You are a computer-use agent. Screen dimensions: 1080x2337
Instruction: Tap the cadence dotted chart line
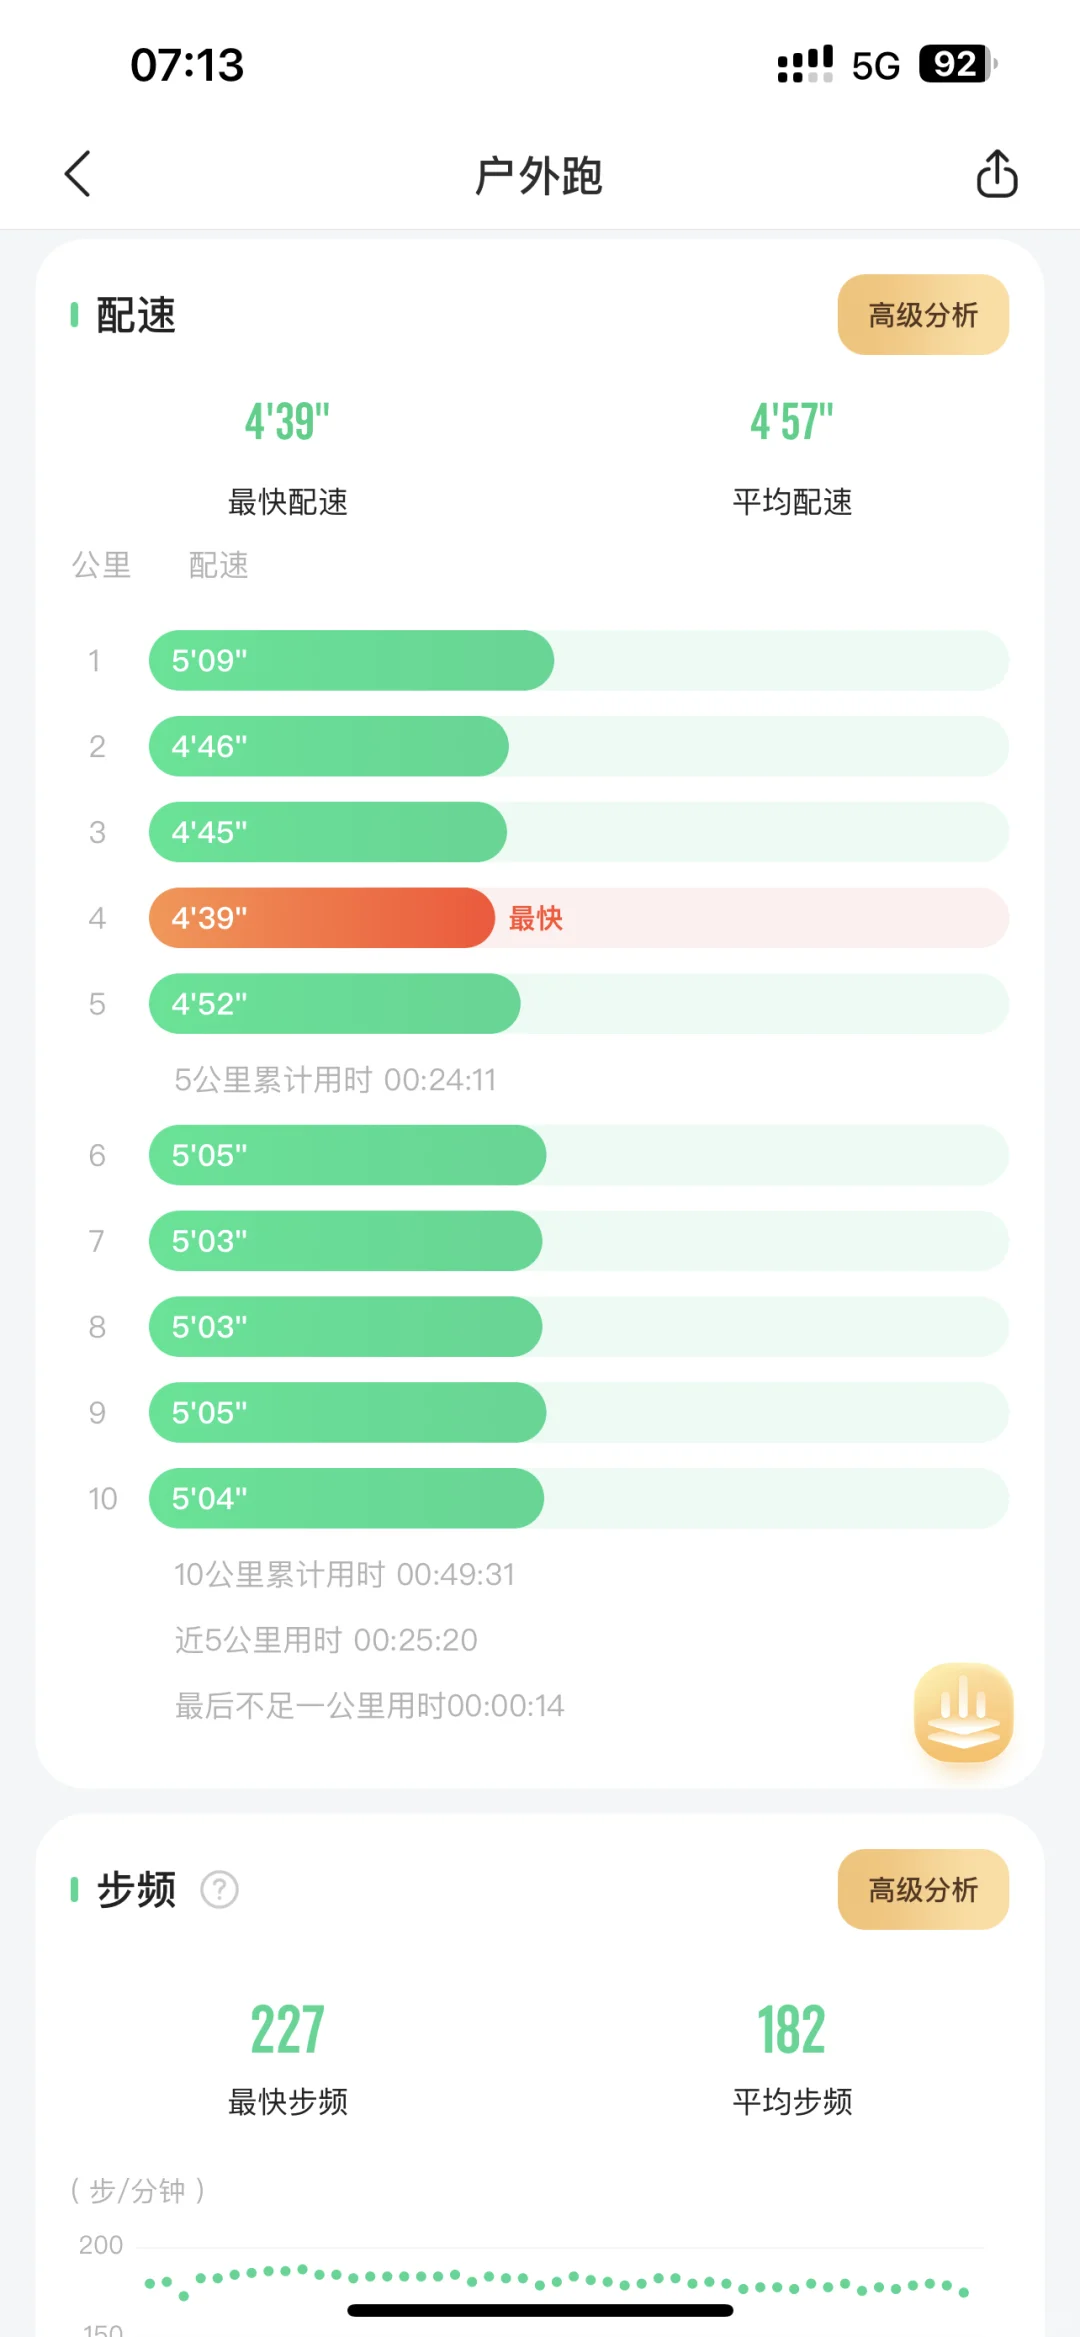(x=556, y=2282)
